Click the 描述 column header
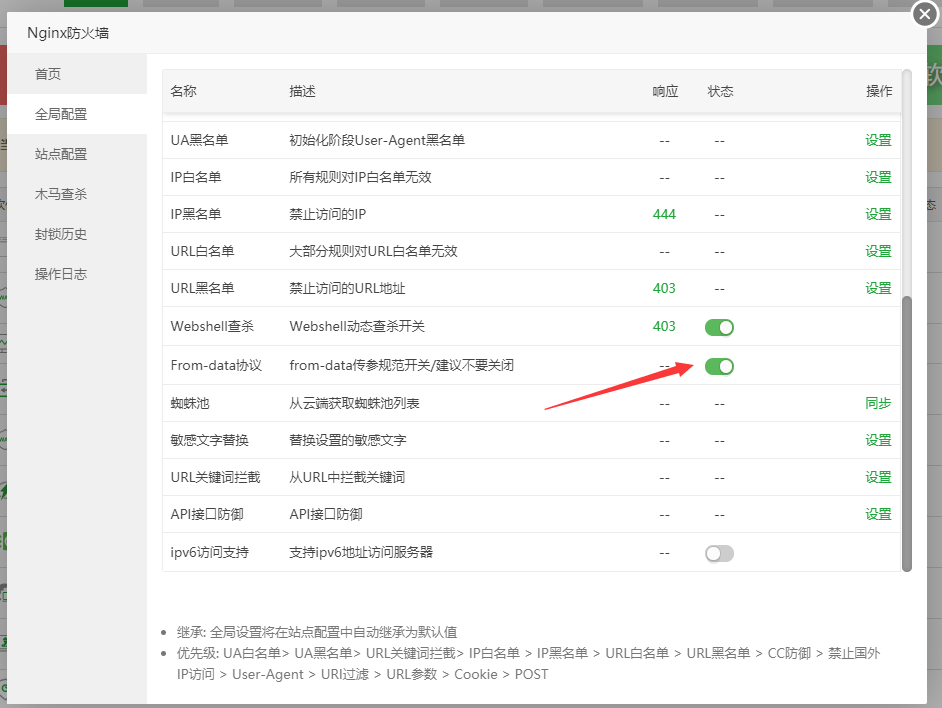942x708 pixels. (302, 91)
